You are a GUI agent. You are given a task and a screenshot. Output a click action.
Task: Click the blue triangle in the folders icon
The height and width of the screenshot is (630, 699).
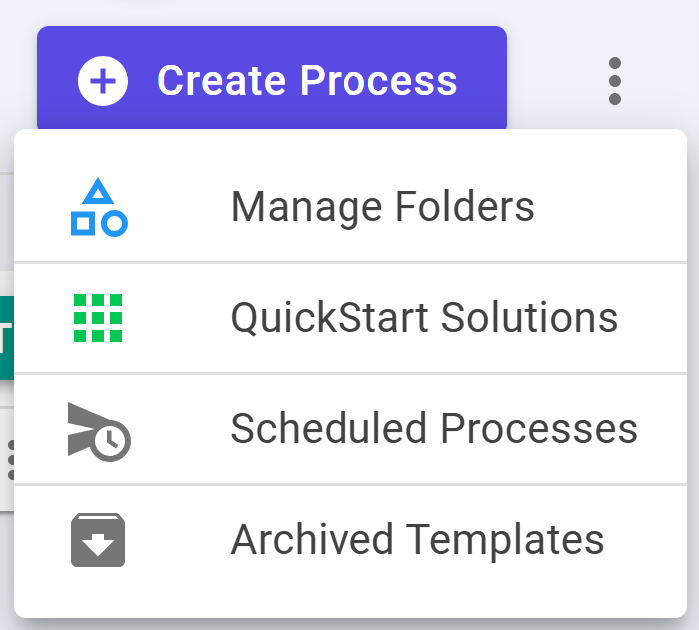pyautogui.click(x=98, y=192)
